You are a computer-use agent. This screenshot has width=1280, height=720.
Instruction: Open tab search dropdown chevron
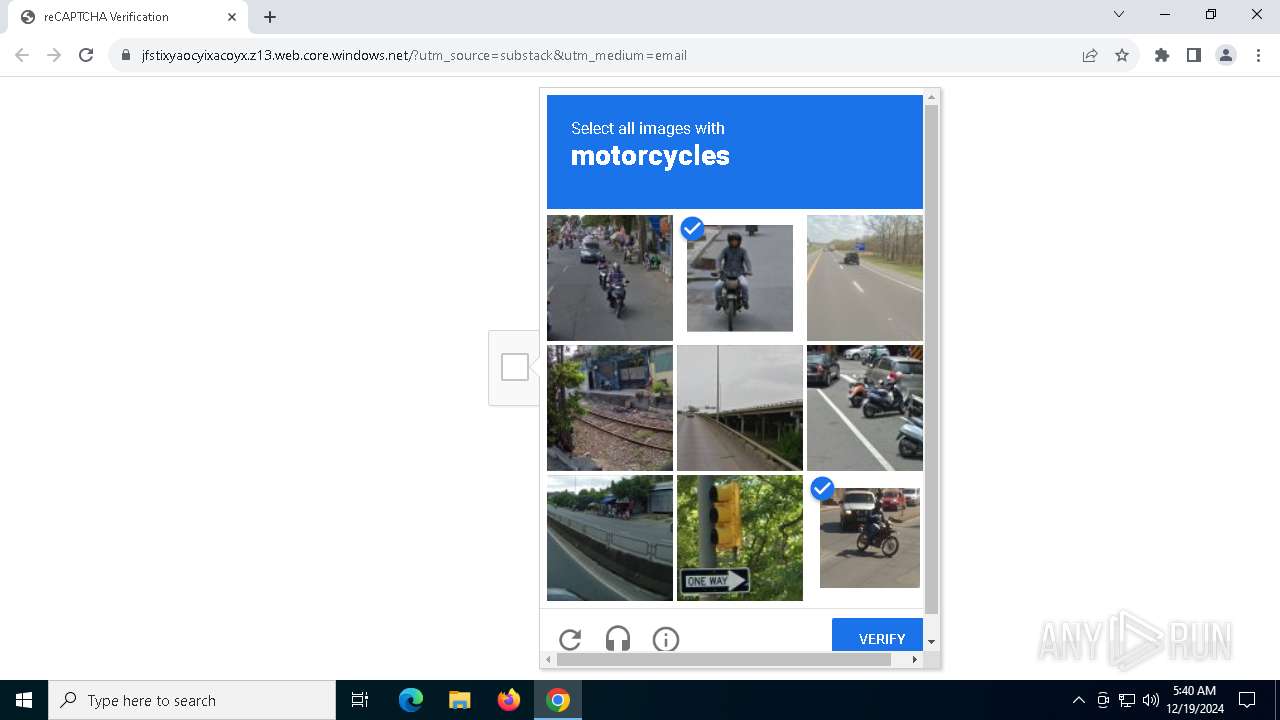point(1119,14)
